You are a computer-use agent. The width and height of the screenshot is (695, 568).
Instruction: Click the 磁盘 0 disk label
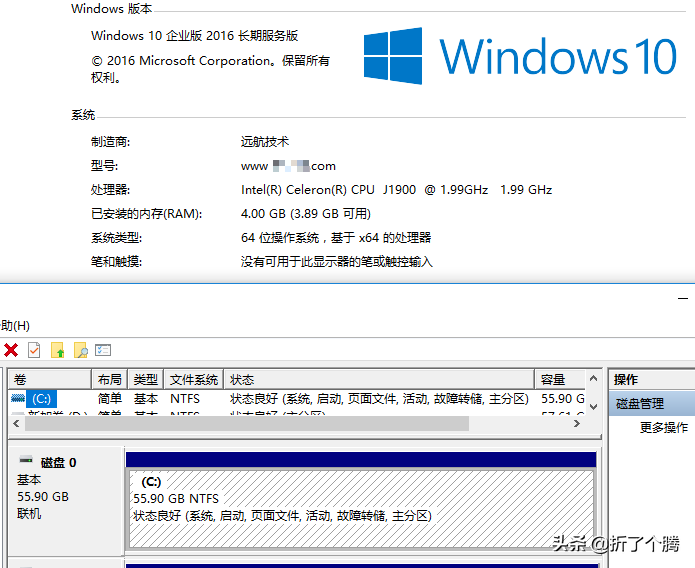[x=59, y=463]
